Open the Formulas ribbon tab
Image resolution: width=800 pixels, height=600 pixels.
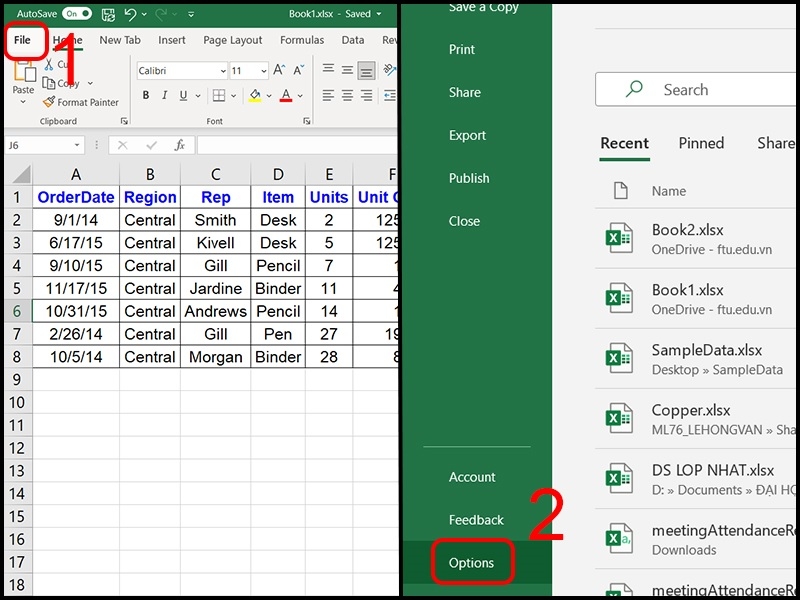click(302, 40)
